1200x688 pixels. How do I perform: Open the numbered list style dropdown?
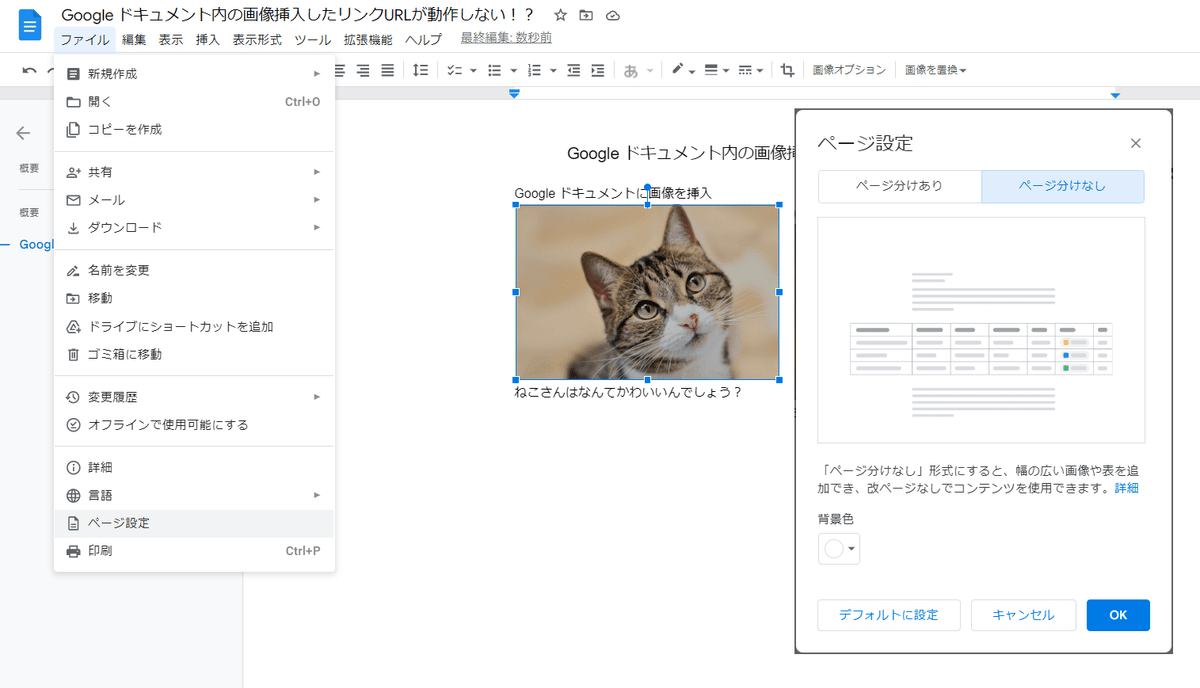(552, 70)
